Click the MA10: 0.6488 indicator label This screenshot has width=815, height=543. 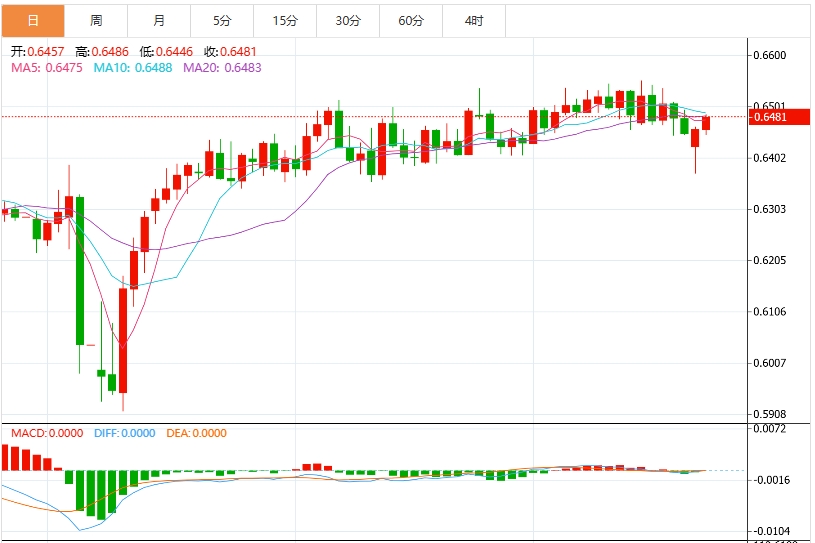point(133,68)
